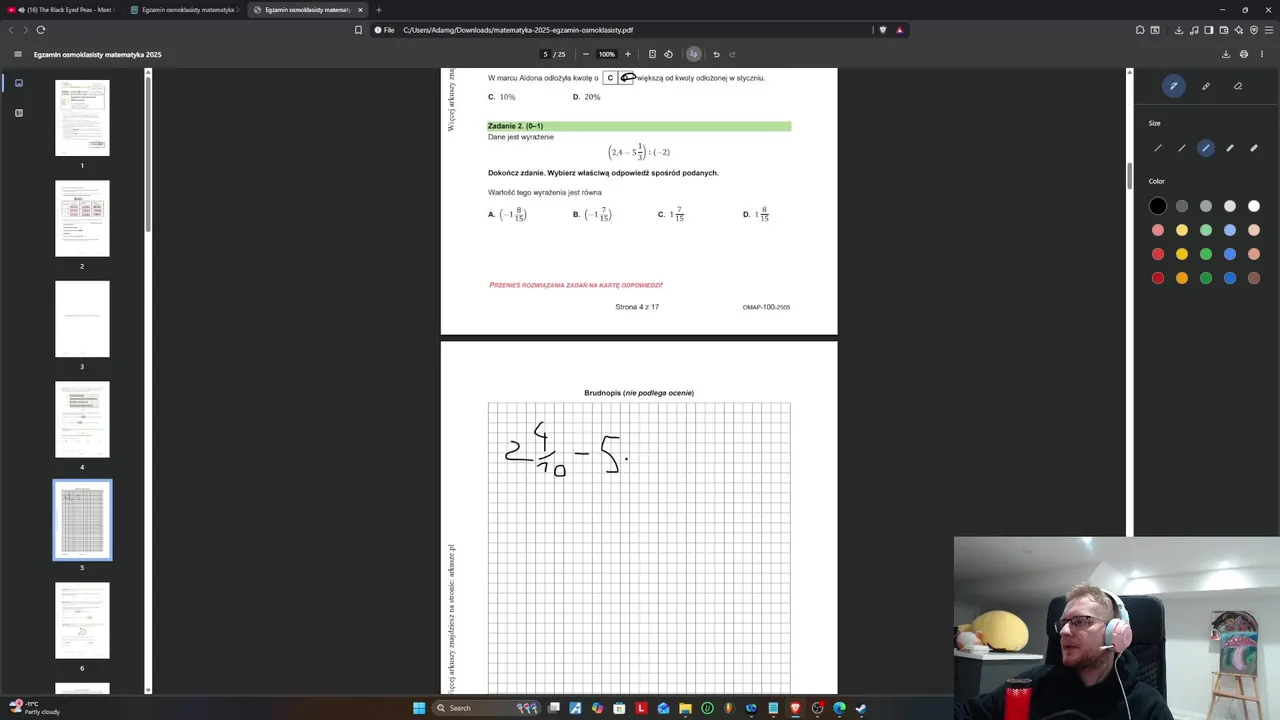The image size is (1280, 720).
Task: Open page 1 thumbnail
Action: [82, 118]
